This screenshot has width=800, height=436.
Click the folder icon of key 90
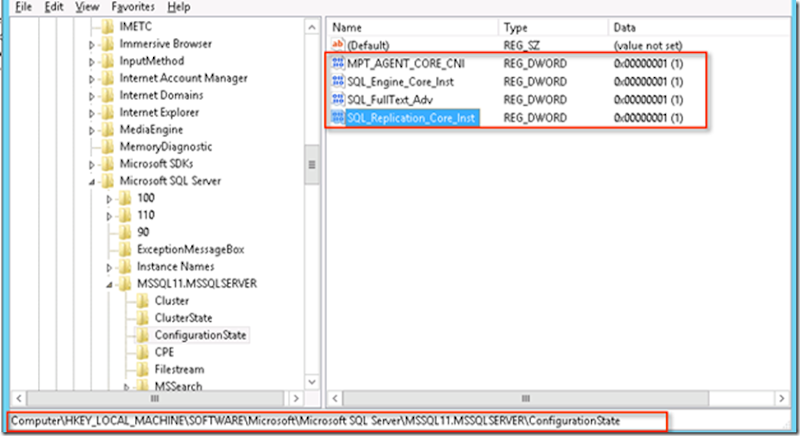tap(125, 233)
